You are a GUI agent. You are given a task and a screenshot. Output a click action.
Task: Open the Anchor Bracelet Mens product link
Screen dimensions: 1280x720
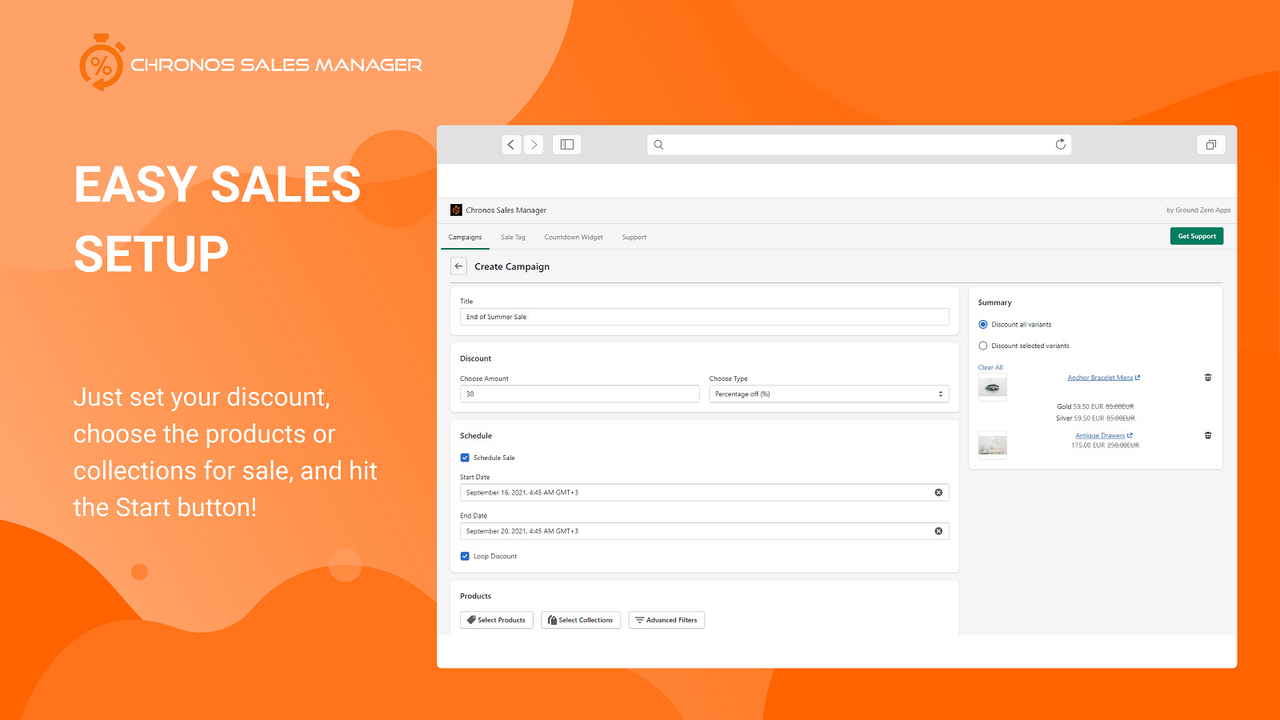(x=1104, y=378)
